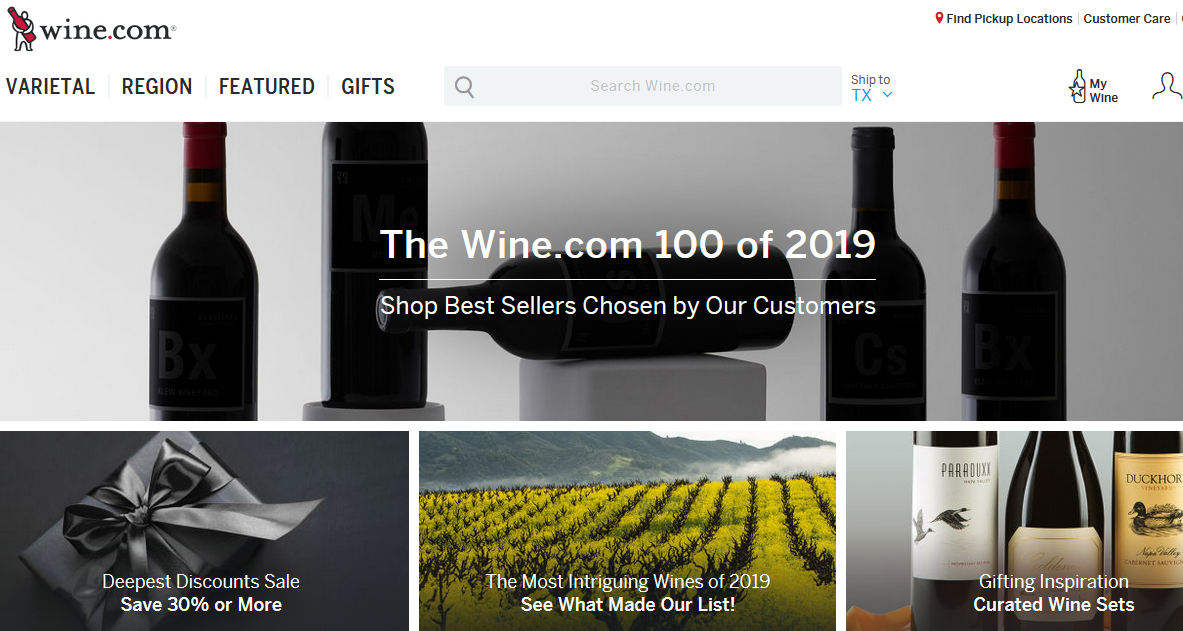Click the search magnifier icon
The width and height of the screenshot is (1183, 631).
click(x=464, y=87)
